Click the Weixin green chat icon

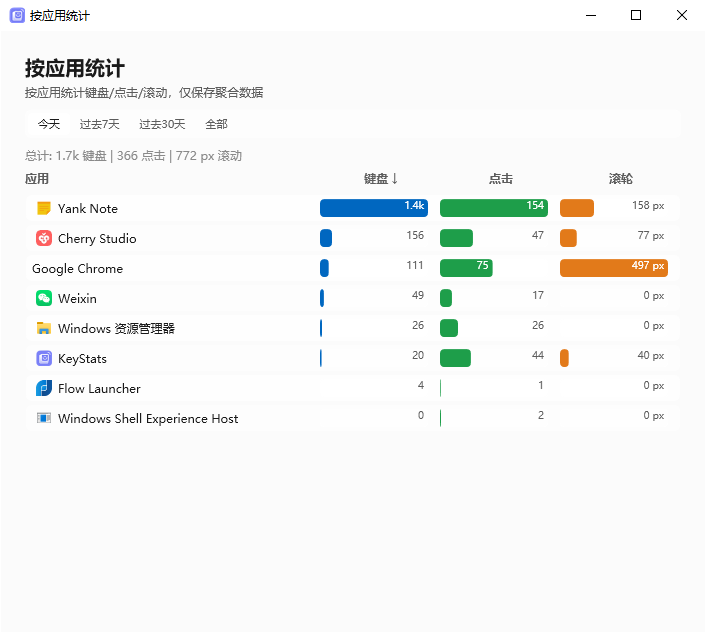point(44,298)
